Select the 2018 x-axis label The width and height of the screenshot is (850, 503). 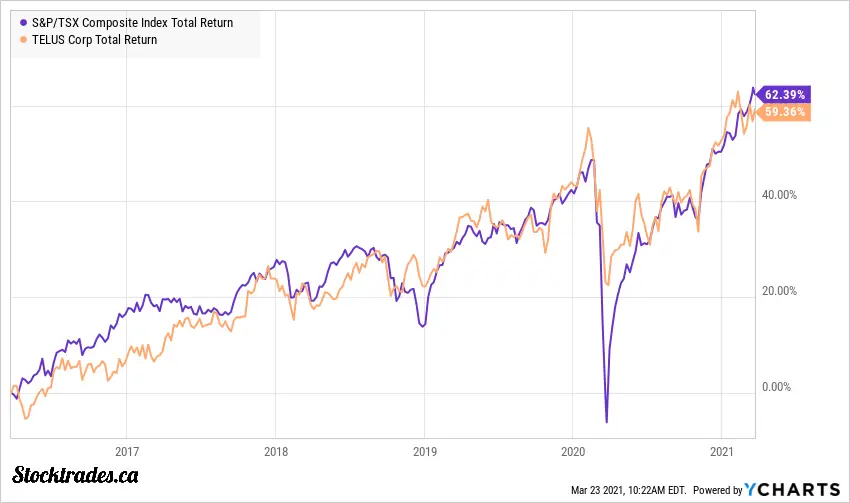275,453
